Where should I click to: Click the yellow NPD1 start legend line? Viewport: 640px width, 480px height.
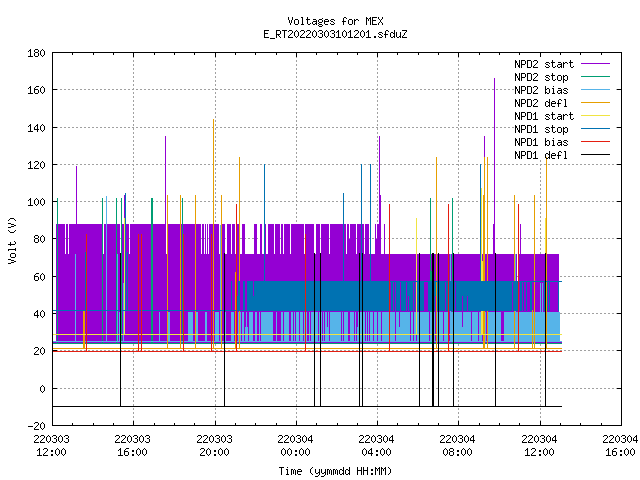595,116
